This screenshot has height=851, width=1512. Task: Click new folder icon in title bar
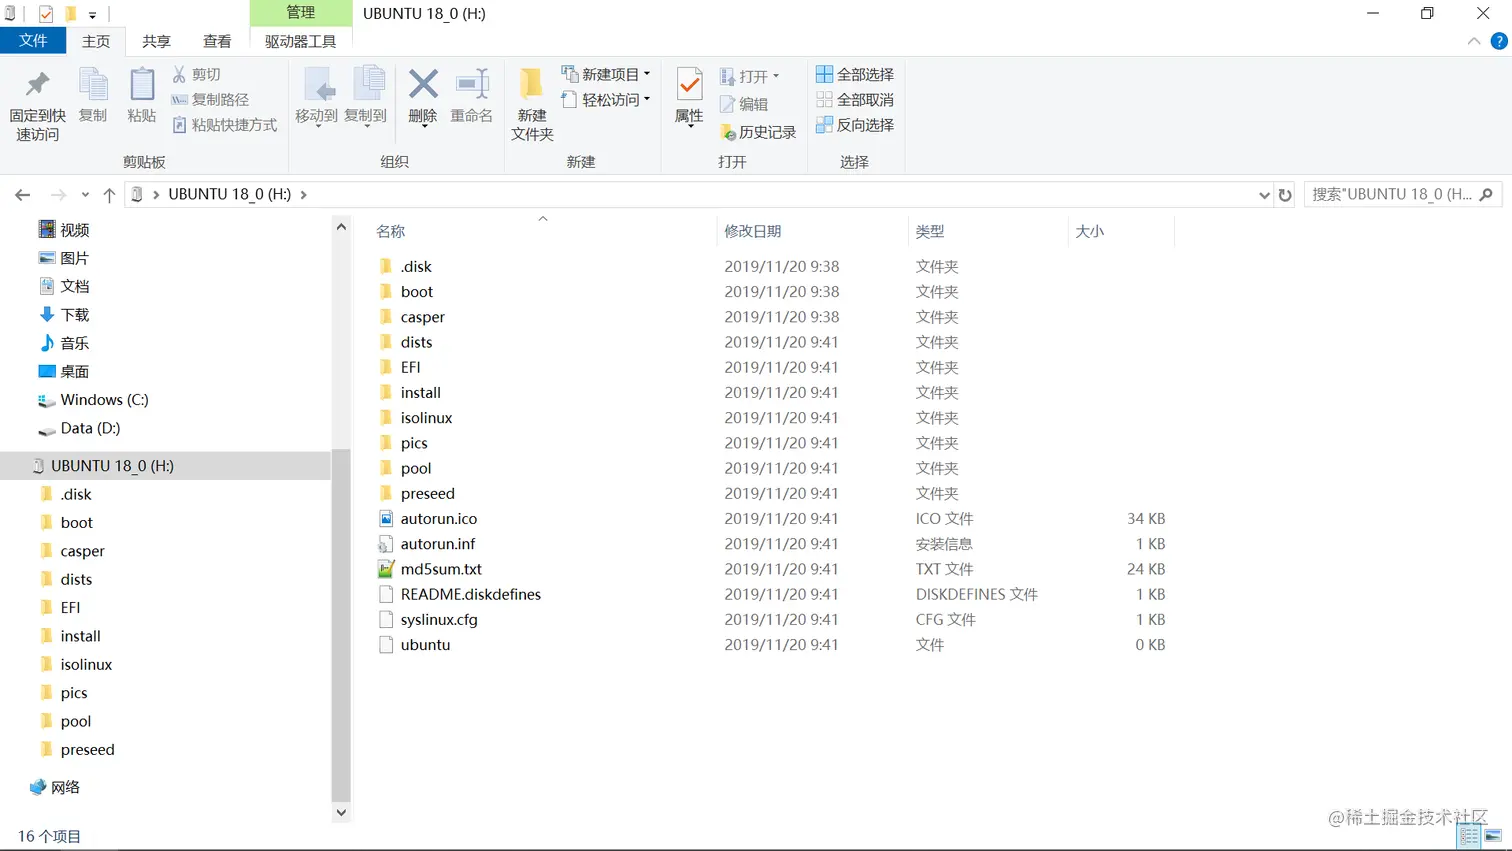71,14
